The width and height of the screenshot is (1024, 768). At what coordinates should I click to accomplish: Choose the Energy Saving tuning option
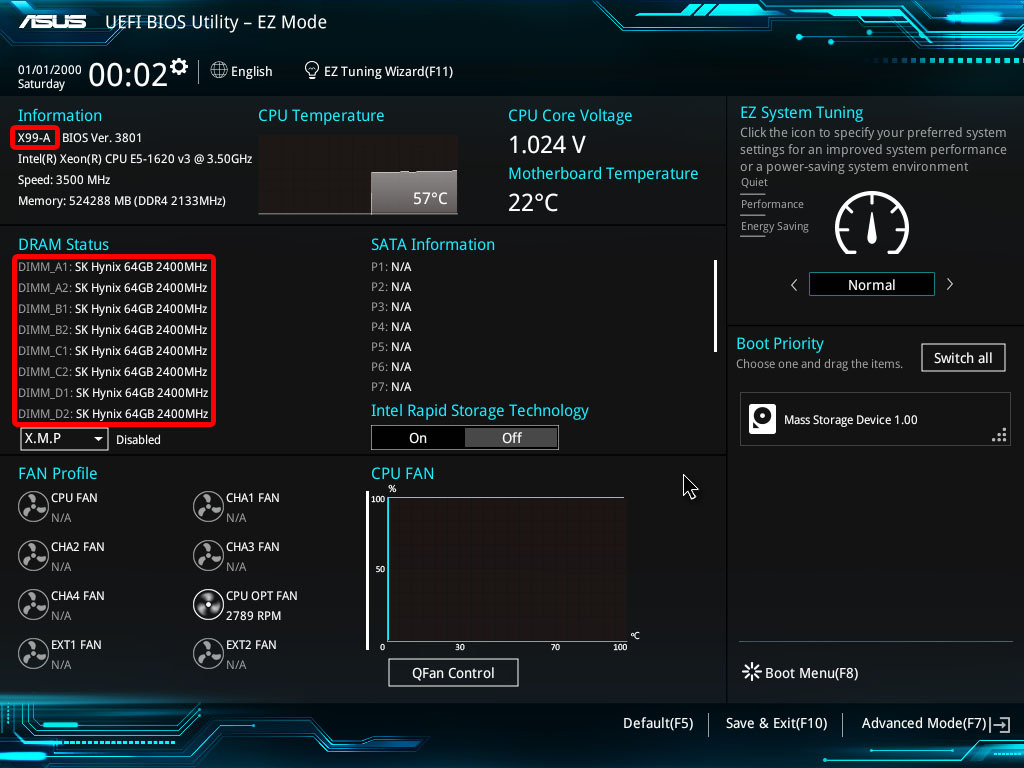tap(775, 227)
